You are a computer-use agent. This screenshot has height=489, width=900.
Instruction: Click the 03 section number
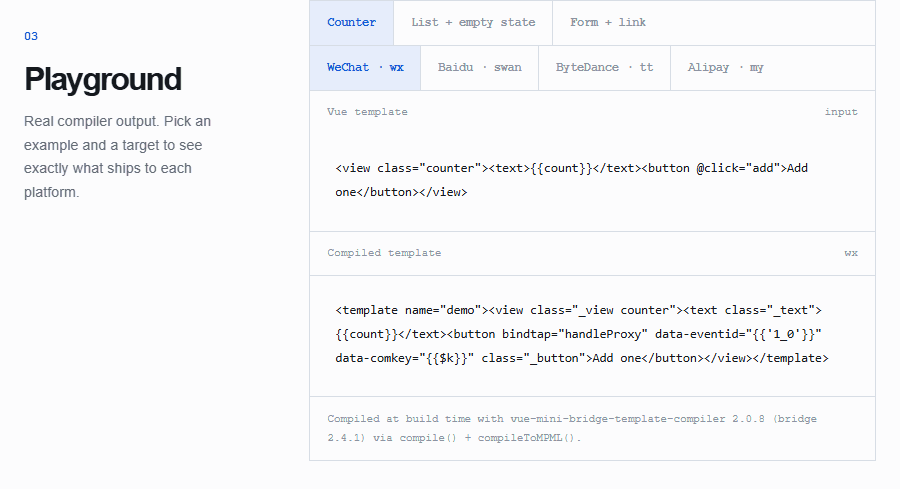tap(31, 36)
